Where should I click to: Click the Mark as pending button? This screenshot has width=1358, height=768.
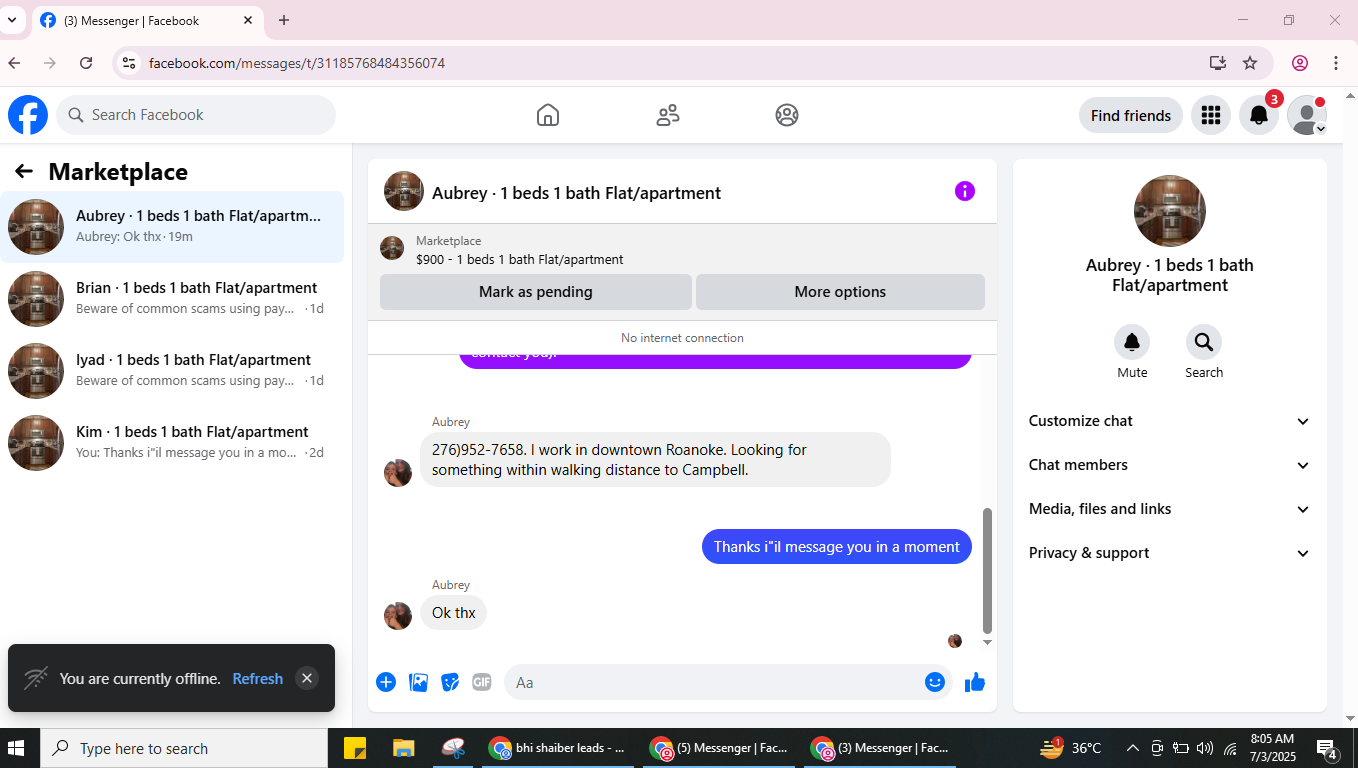536,292
